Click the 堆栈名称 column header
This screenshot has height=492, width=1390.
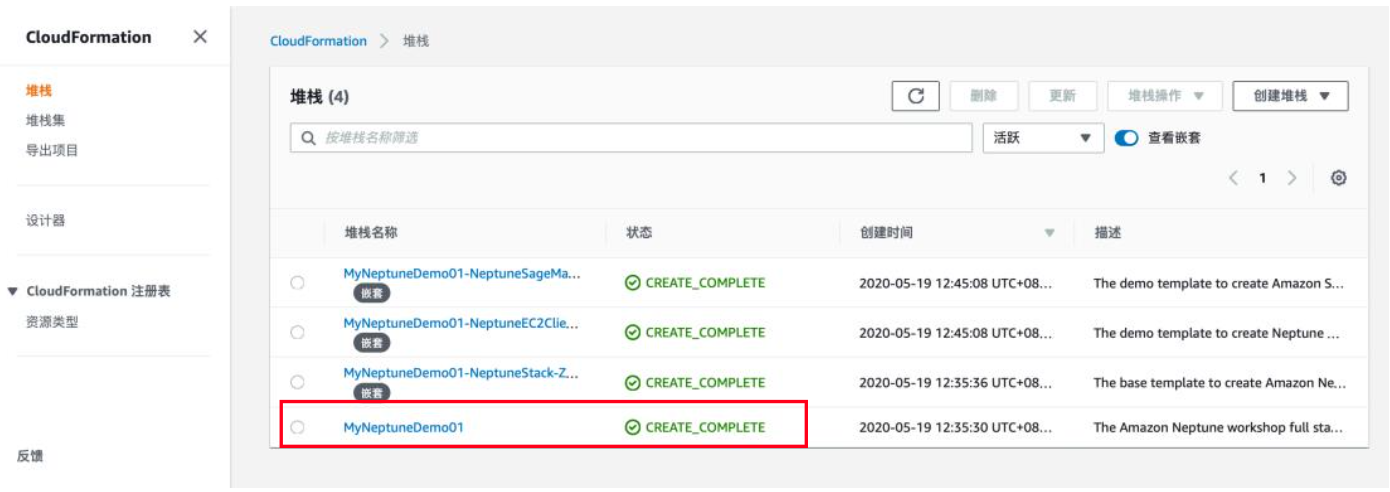click(371, 233)
